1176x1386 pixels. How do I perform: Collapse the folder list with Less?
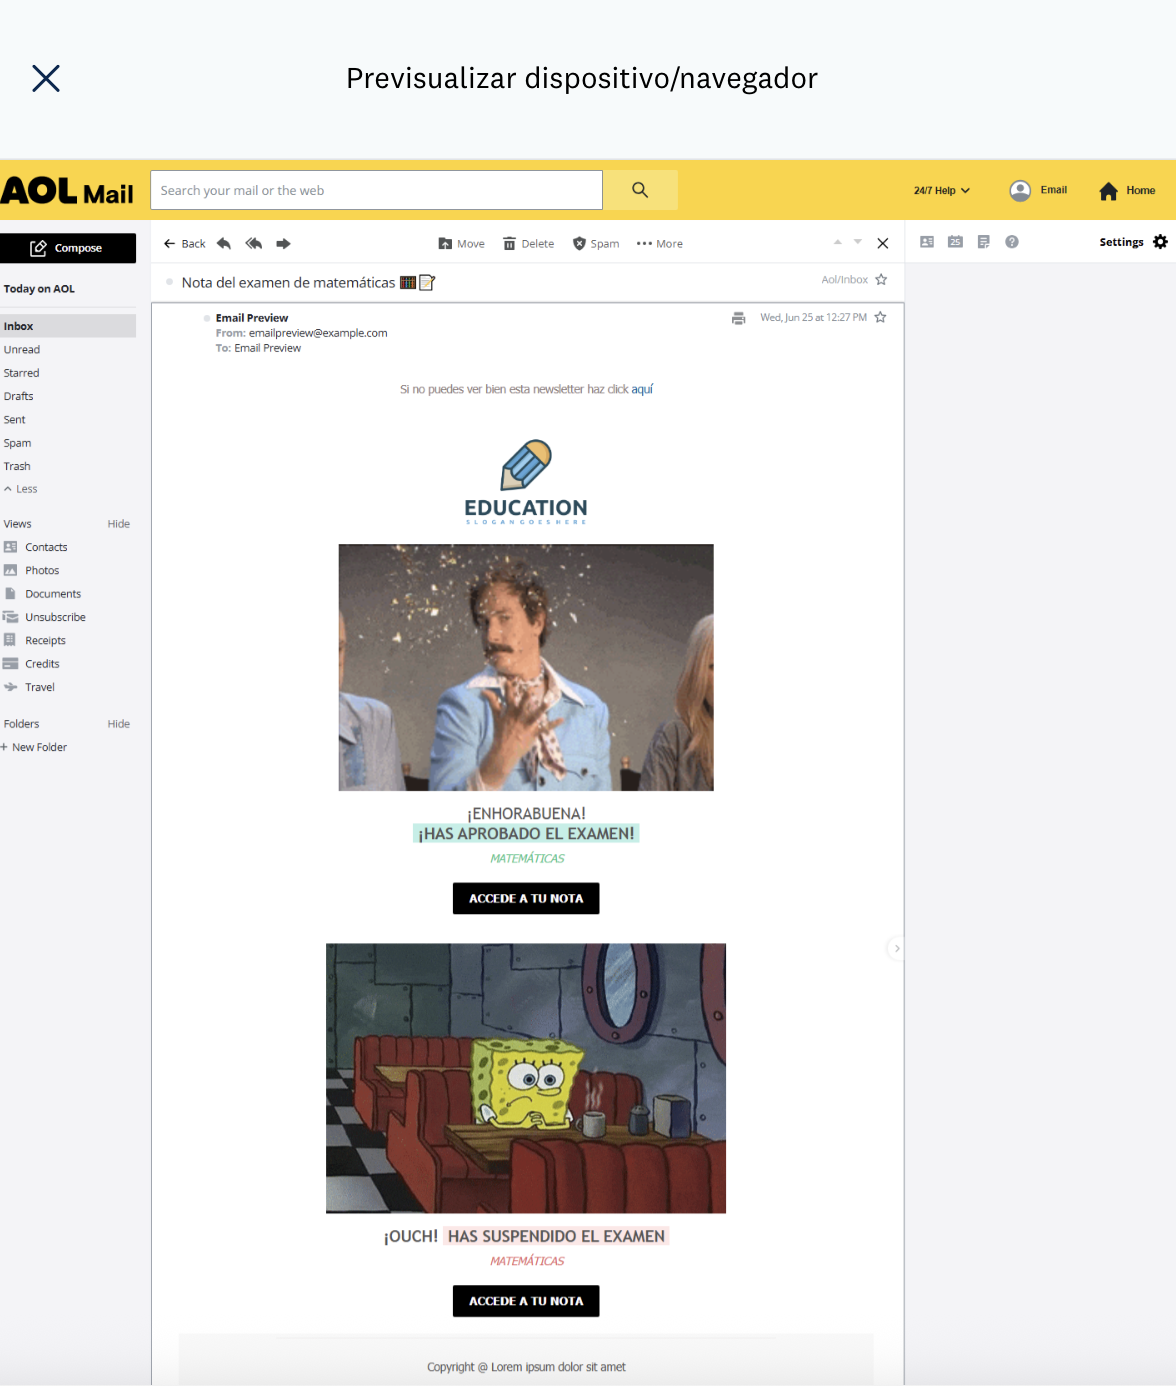pos(21,489)
